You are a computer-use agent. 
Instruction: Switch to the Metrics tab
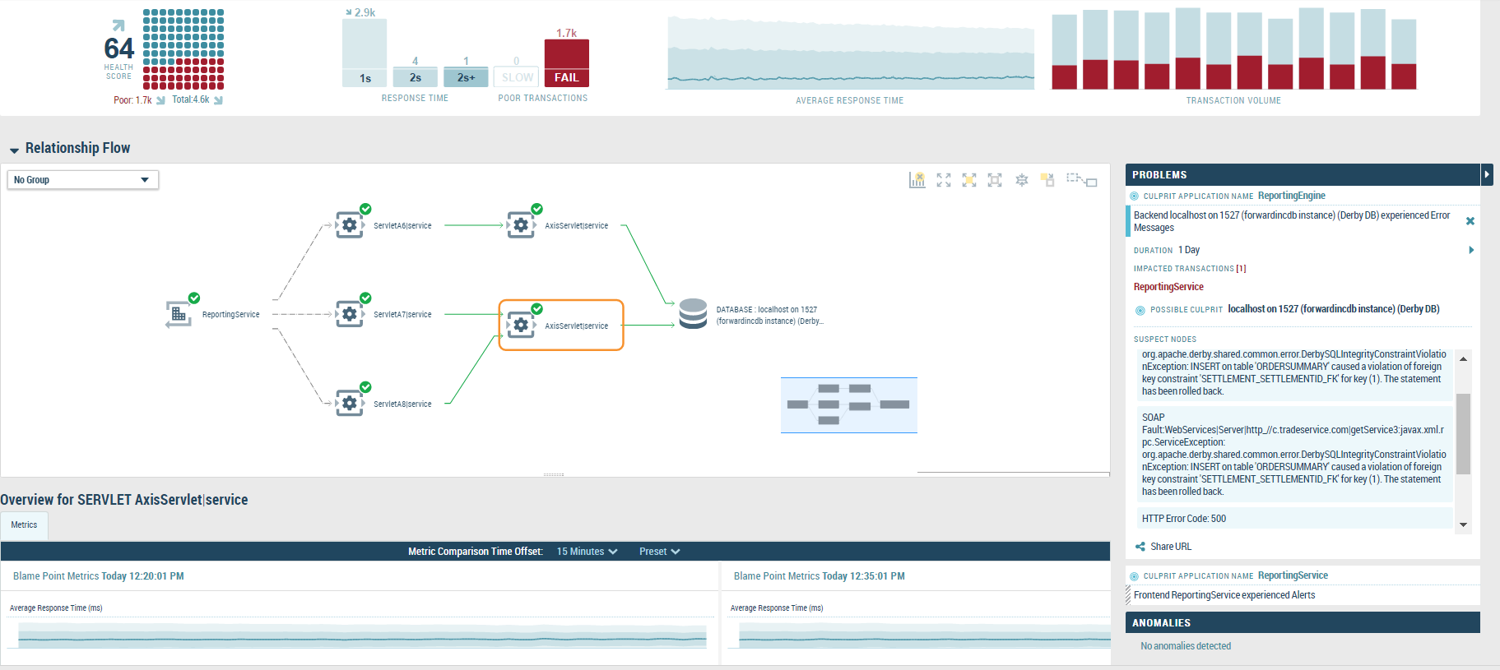pyautogui.click(x=23, y=524)
